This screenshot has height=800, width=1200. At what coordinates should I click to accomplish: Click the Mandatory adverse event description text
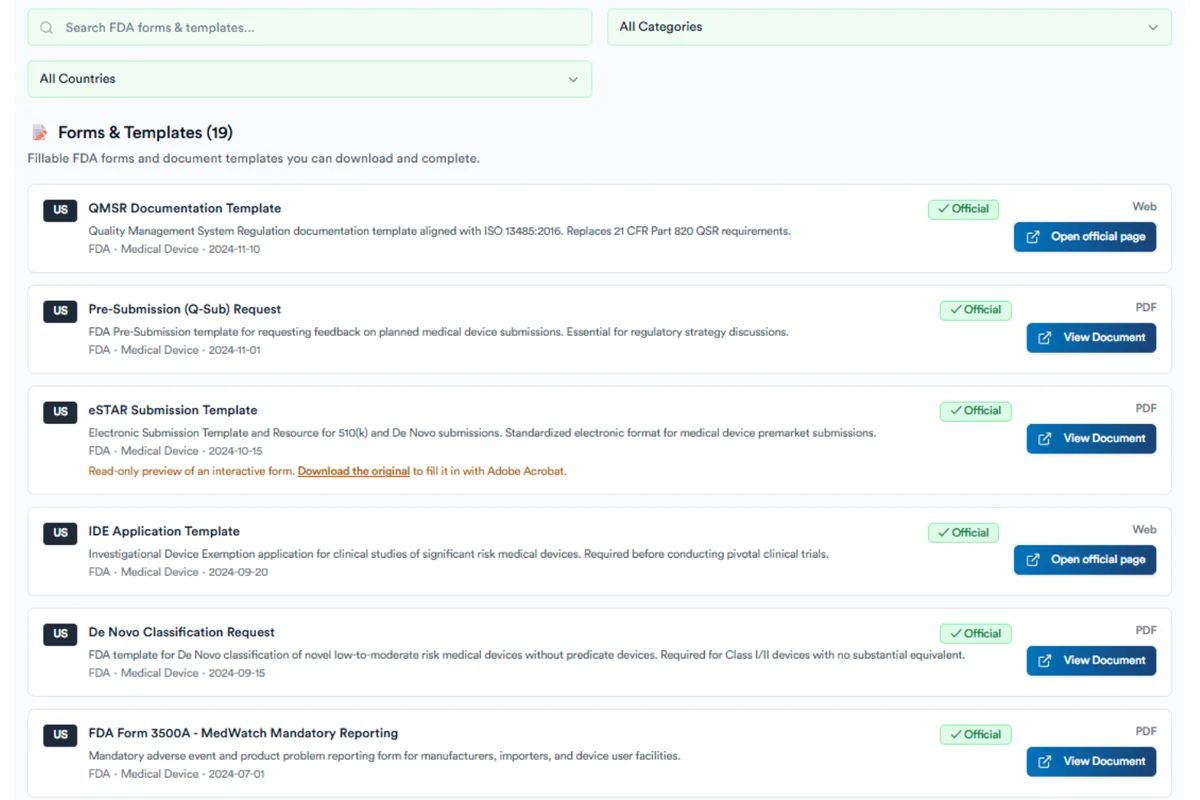click(x=385, y=757)
